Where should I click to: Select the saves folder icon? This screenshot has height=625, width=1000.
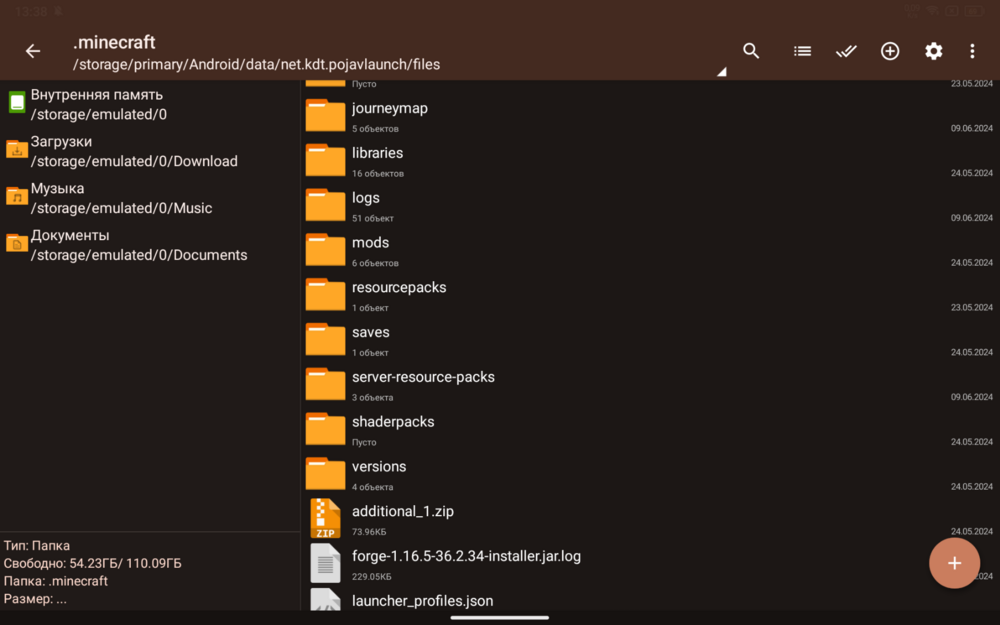tap(325, 339)
